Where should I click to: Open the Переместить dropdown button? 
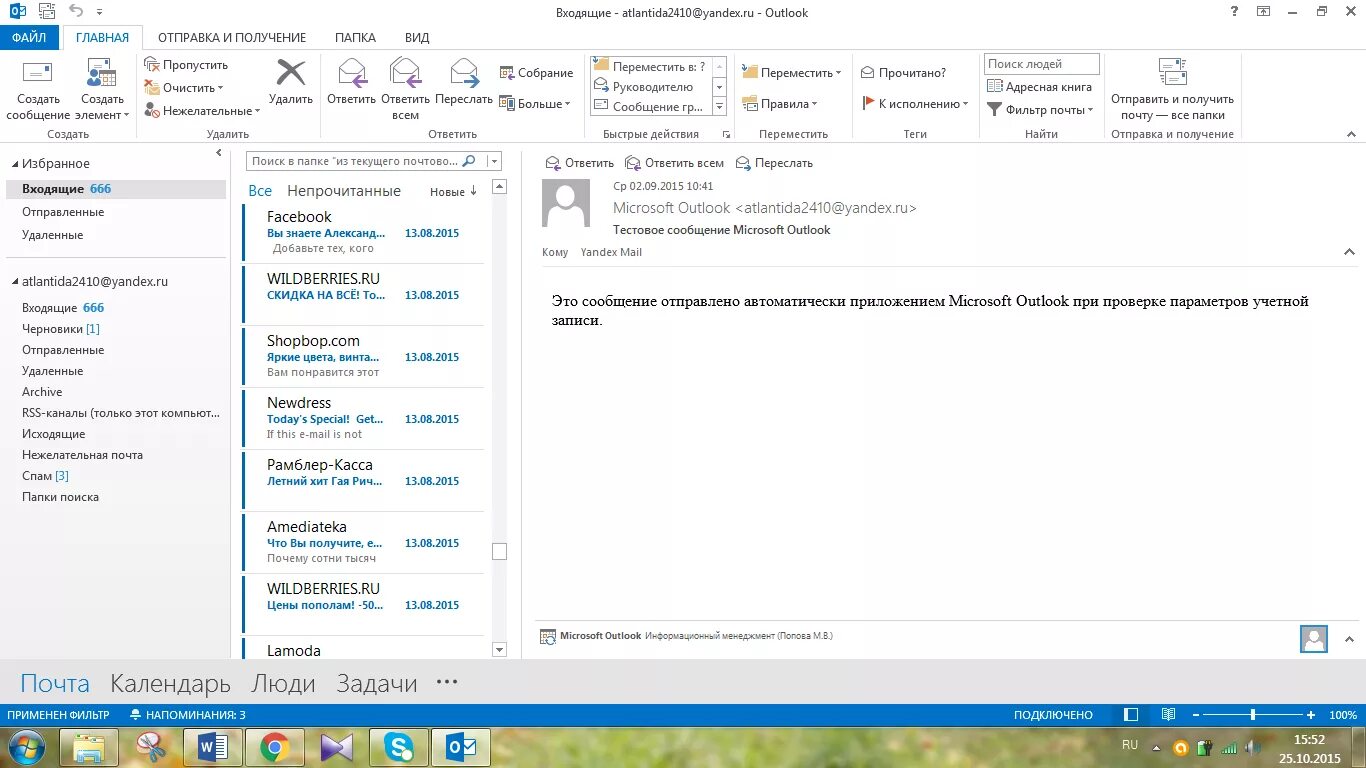point(792,73)
